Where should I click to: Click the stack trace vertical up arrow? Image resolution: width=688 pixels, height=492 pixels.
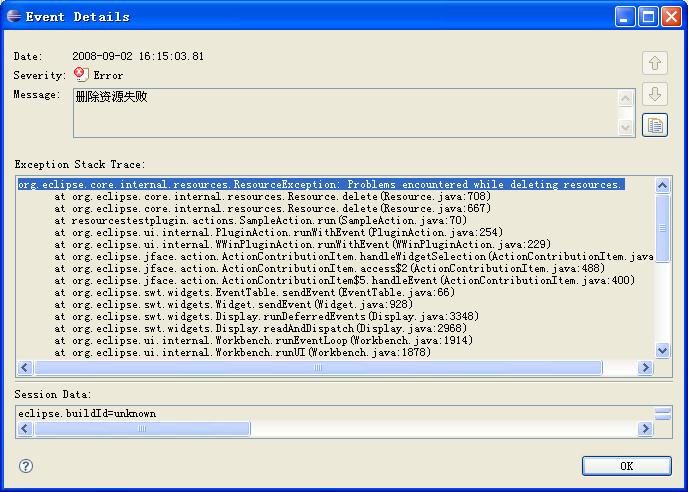click(663, 185)
